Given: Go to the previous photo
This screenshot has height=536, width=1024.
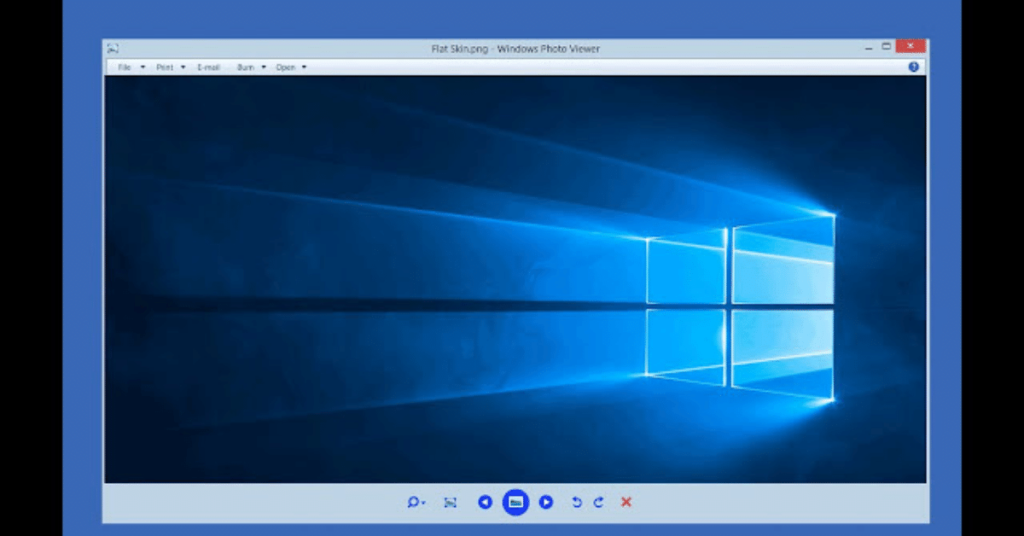Looking at the screenshot, I should [x=485, y=502].
